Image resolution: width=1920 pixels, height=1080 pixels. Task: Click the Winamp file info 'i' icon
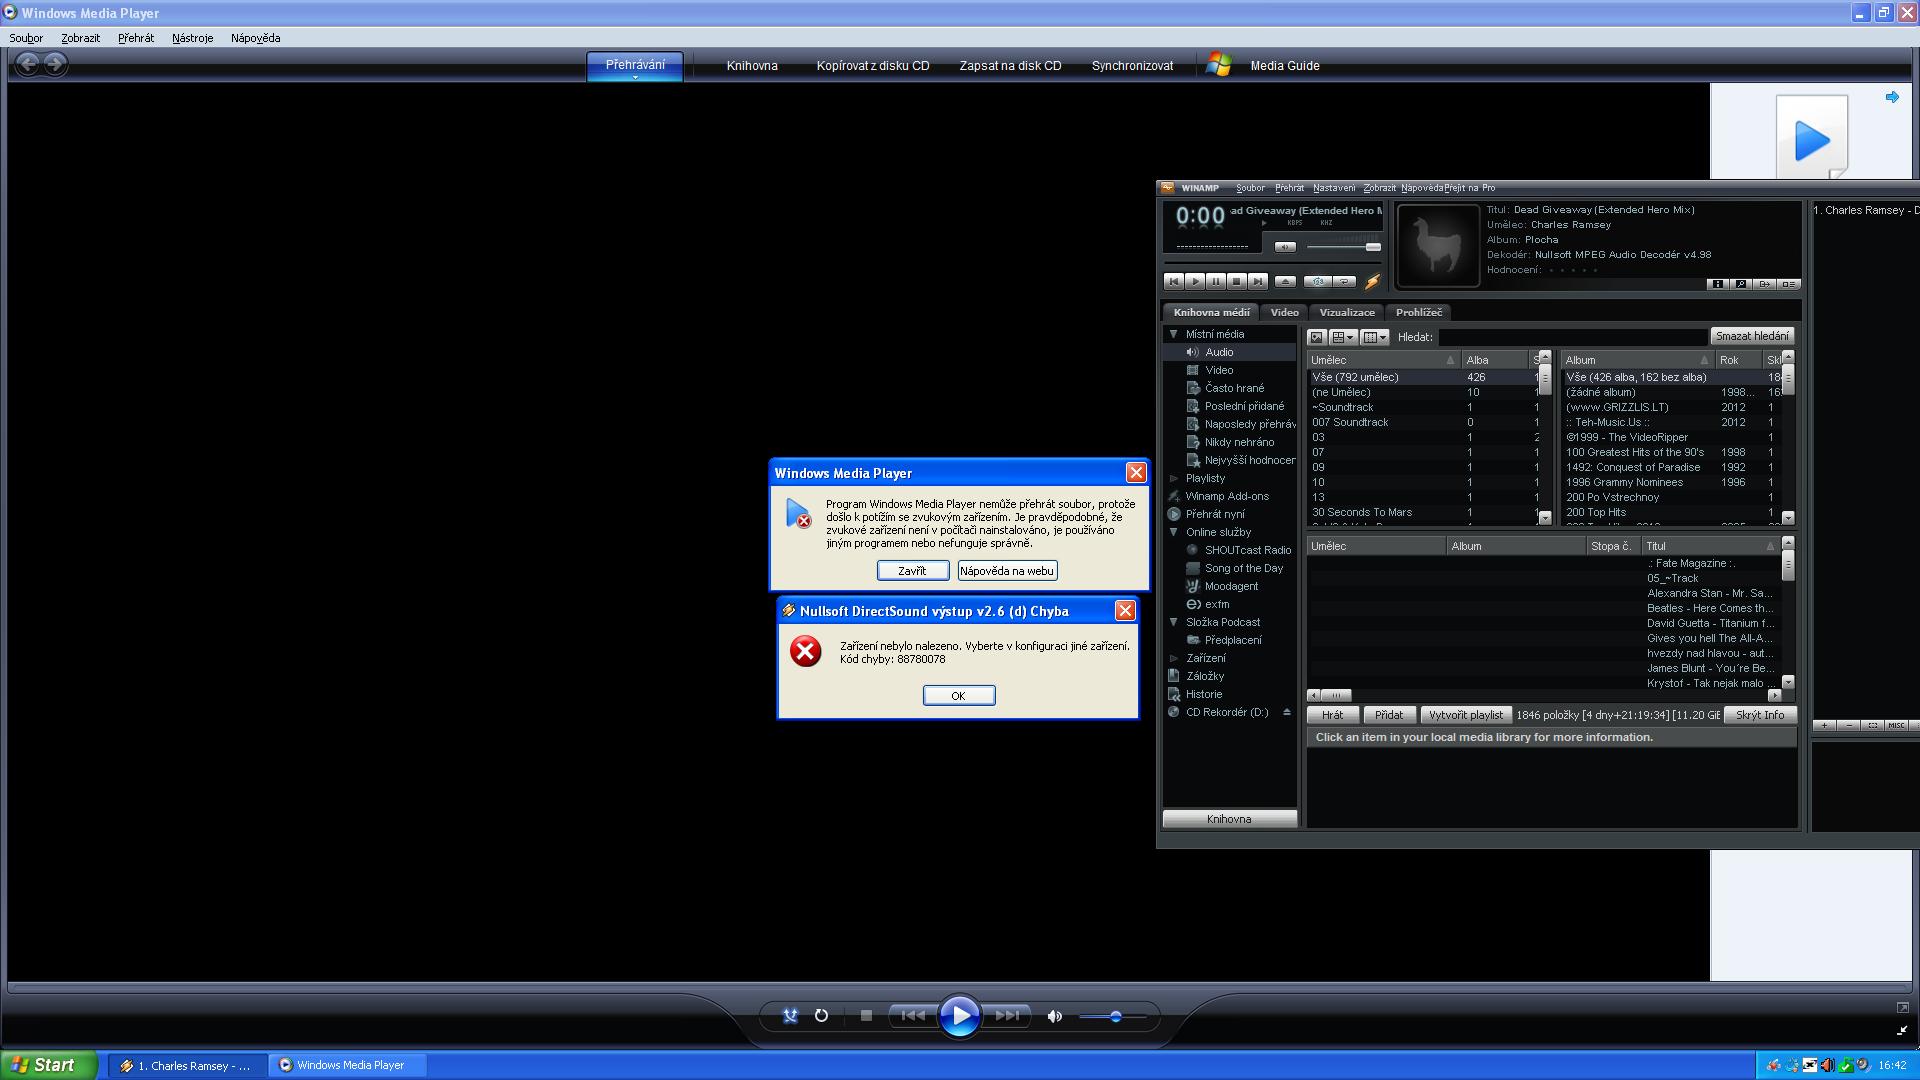click(1718, 284)
